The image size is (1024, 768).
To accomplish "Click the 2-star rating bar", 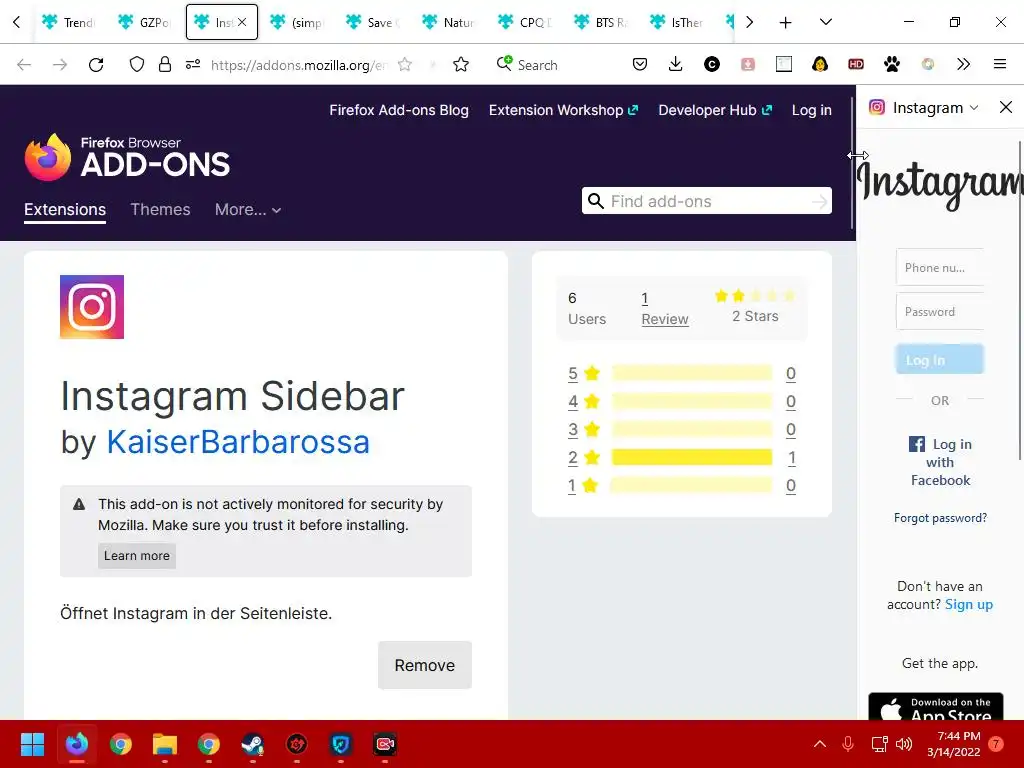I will pos(692,457).
